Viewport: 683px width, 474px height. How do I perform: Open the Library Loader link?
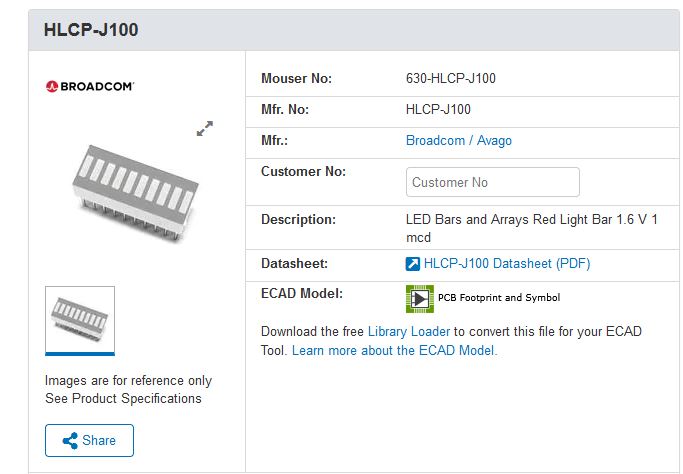409,332
